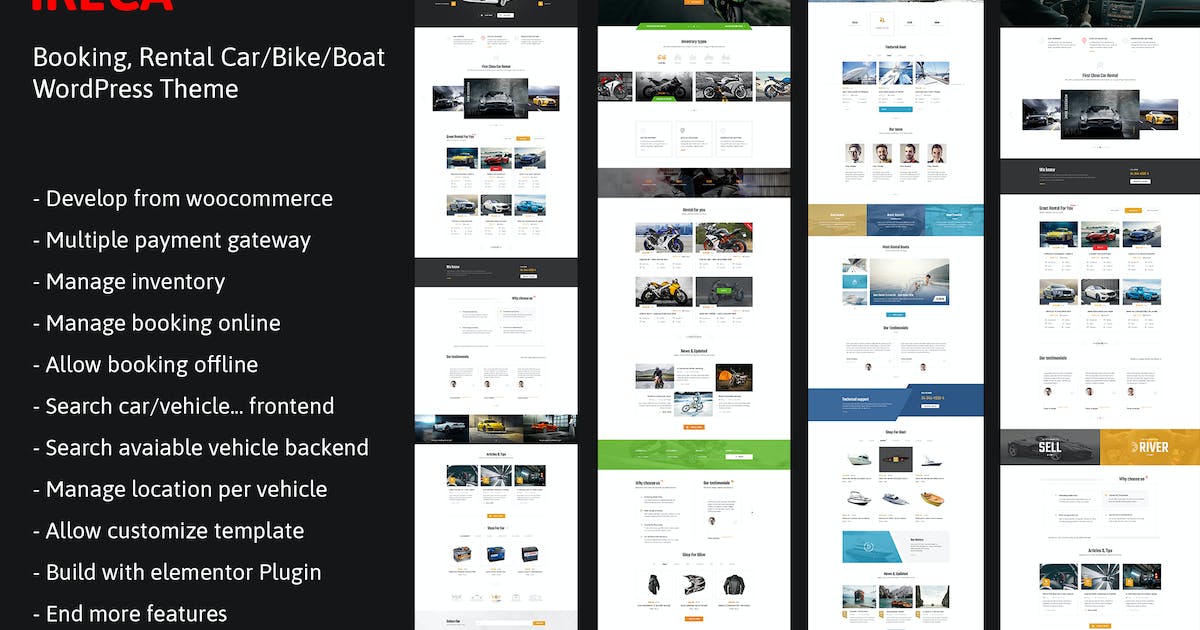Click the middle car battery product in Shop For Car
The height and width of the screenshot is (630, 1200).
(x=496, y=555)
